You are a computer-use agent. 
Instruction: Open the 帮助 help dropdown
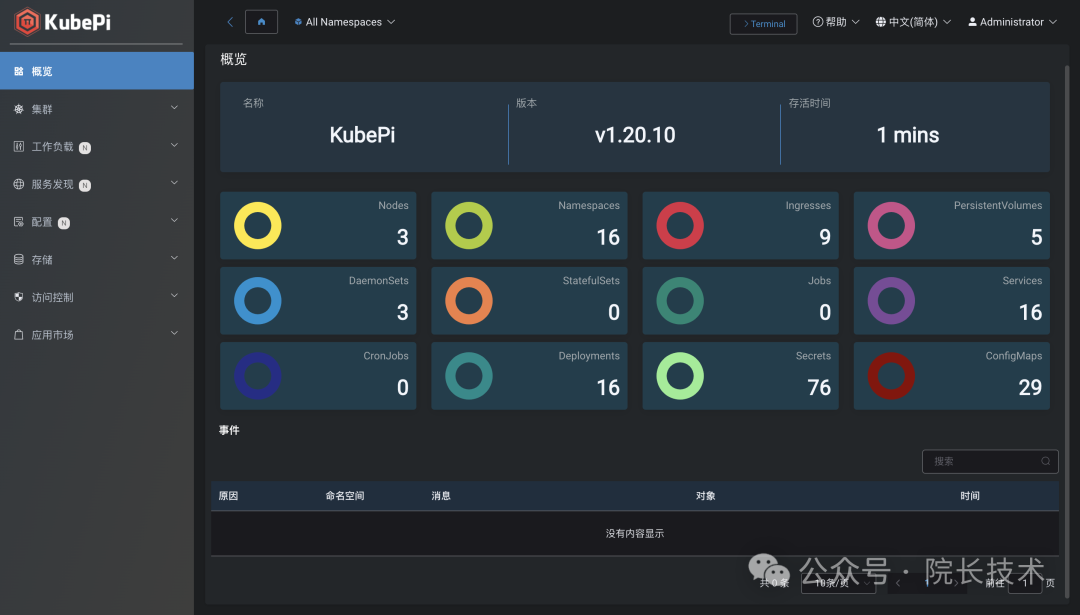(x=836, y=22)
